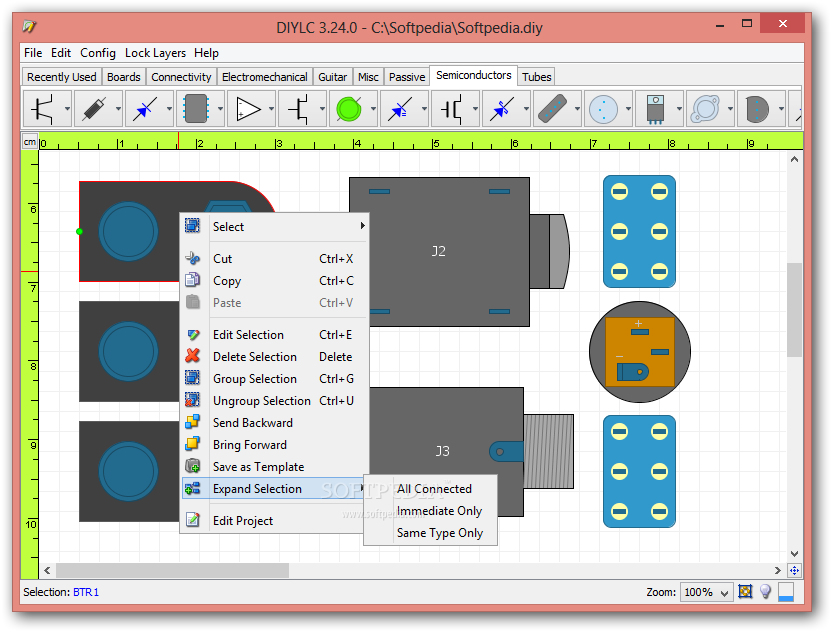Switch to the Tubes tab
Viewport: 832px width, 632px height.
point(536,77)
